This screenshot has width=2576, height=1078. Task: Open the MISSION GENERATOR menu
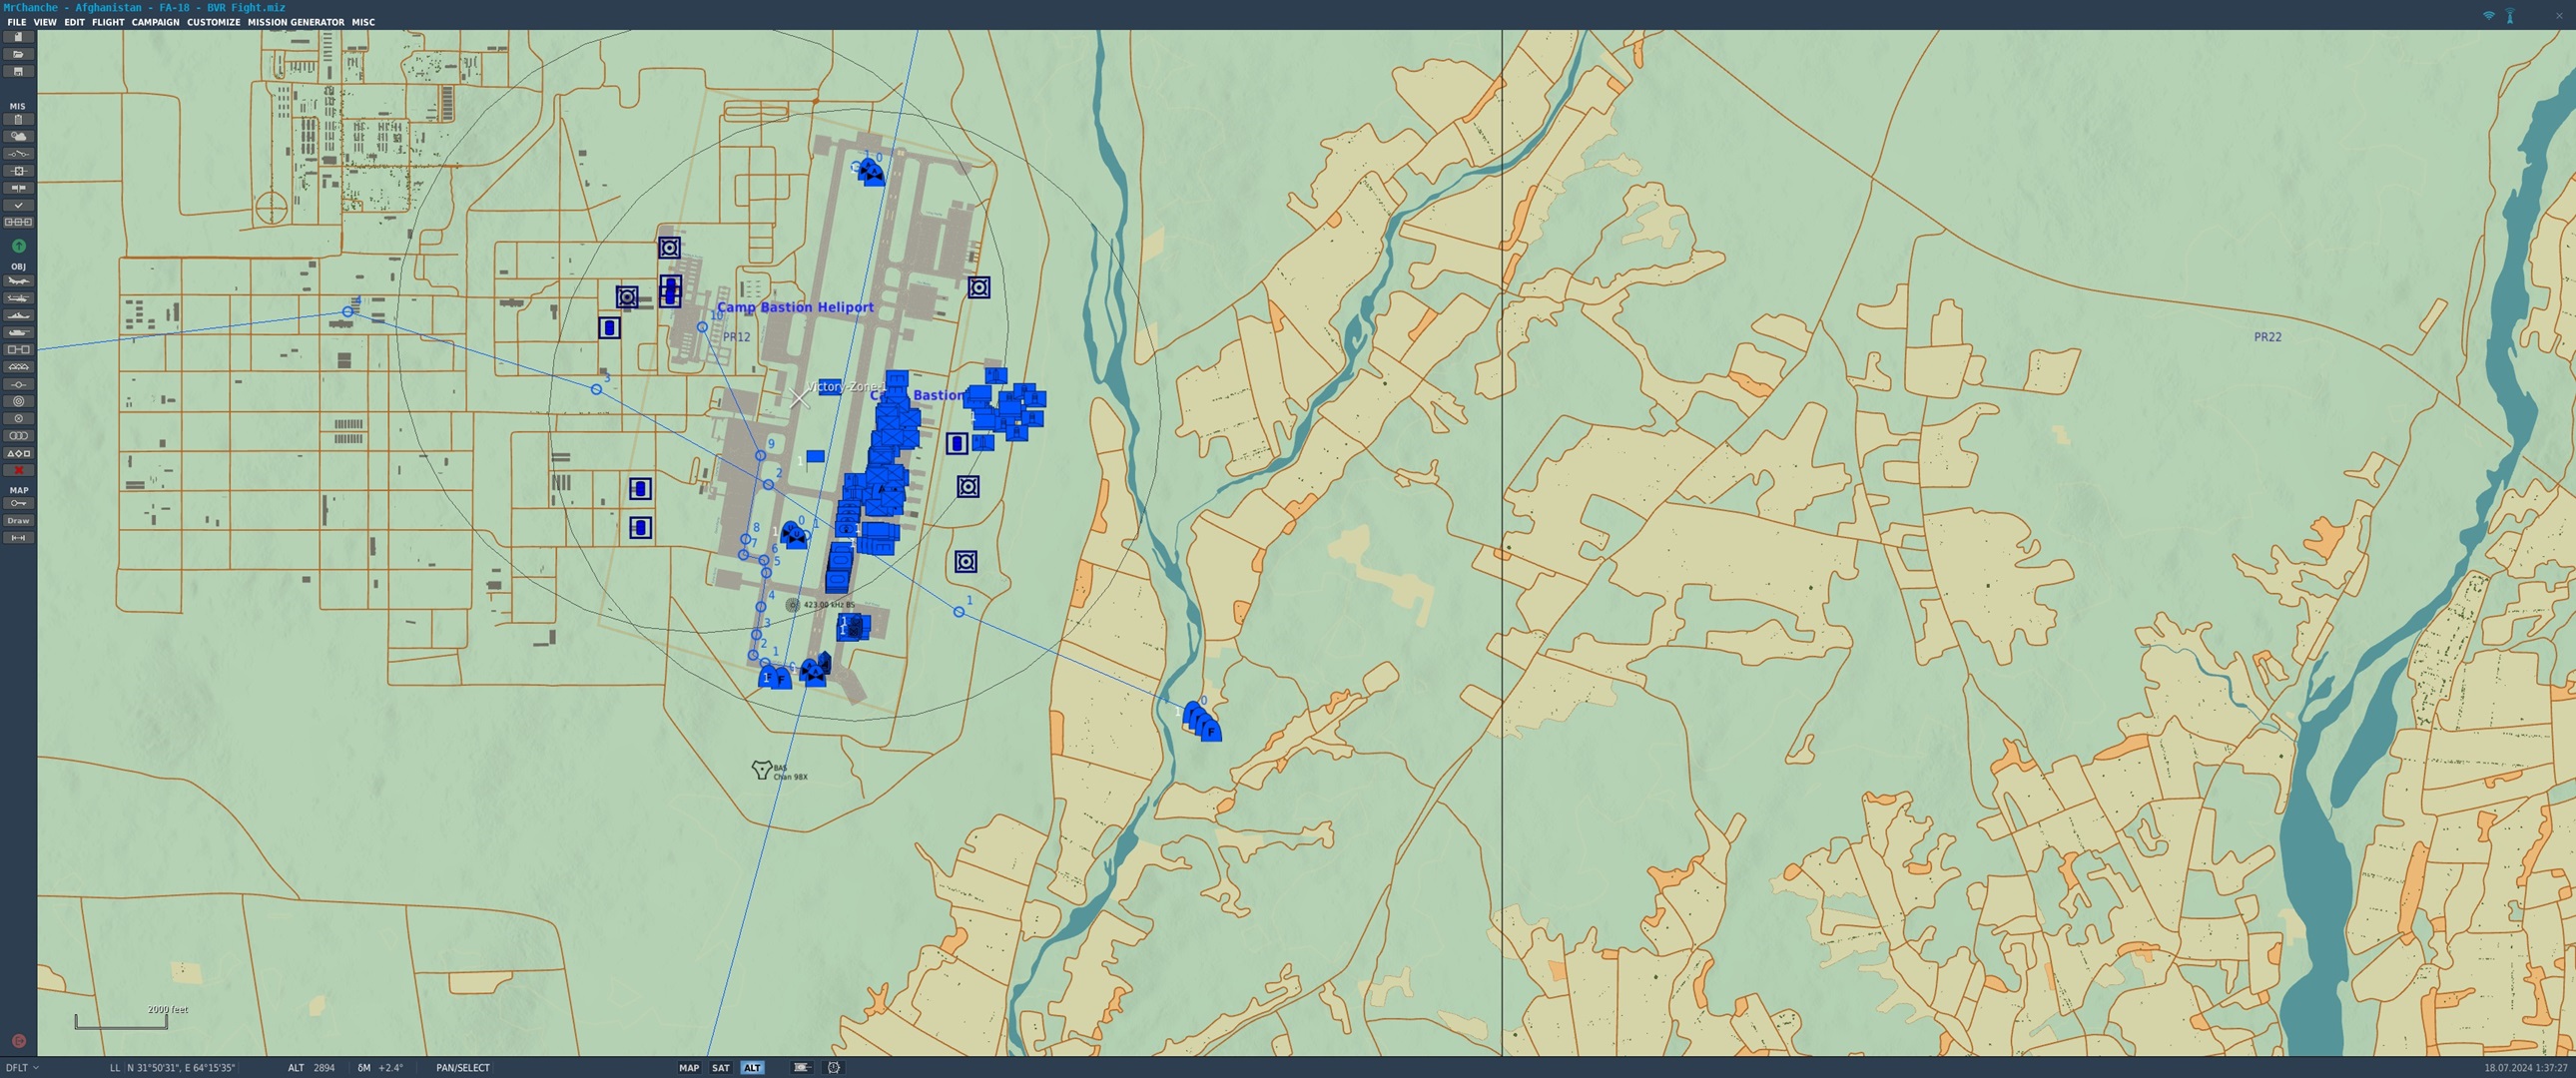click(x=295, y=22)
